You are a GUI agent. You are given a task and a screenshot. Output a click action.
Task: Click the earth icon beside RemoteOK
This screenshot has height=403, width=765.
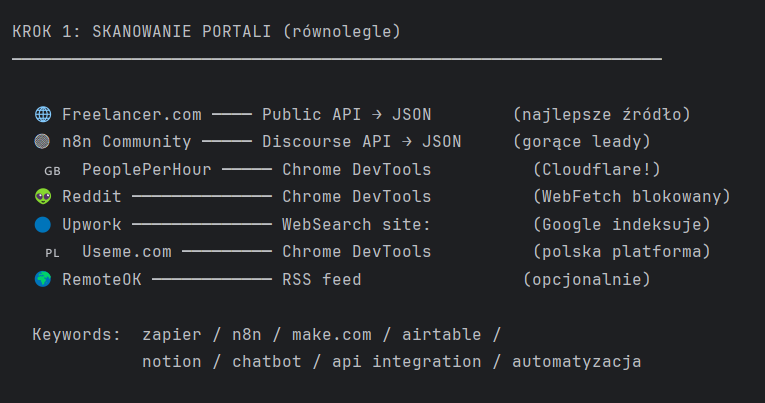(x=42, y=279)
